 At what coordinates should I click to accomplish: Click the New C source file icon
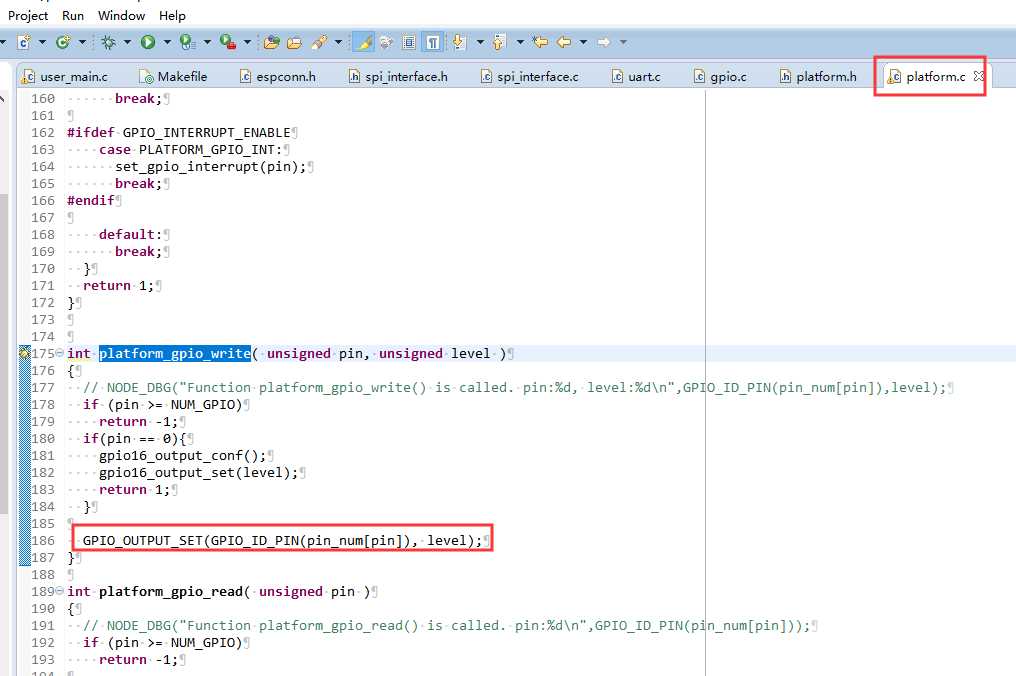24,42
